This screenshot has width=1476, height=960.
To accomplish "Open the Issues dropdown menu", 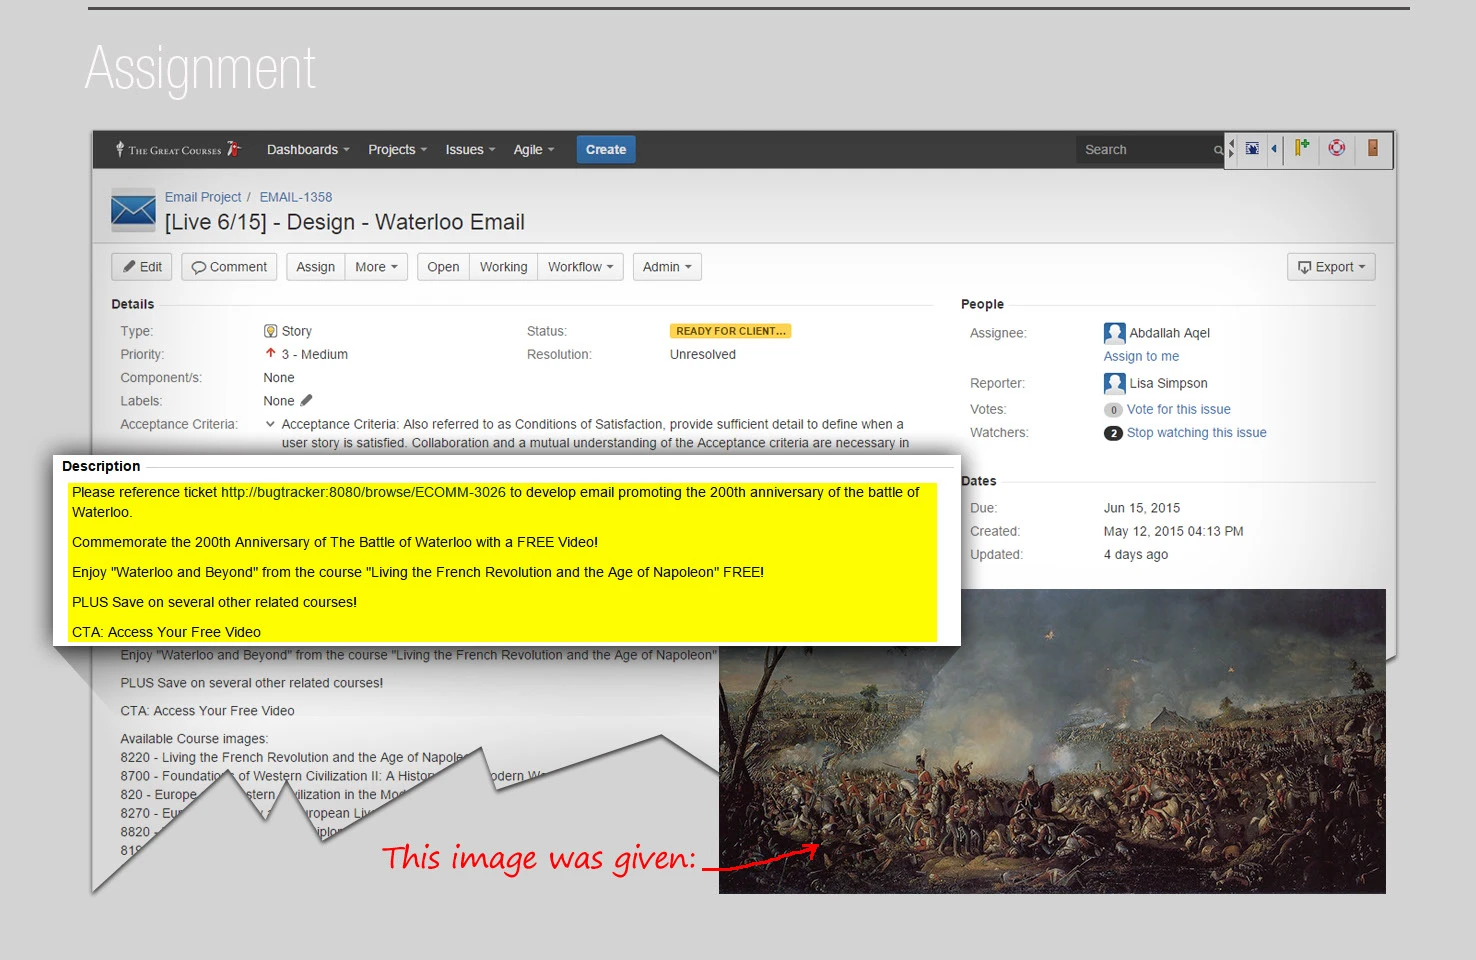I will (470, 150).
